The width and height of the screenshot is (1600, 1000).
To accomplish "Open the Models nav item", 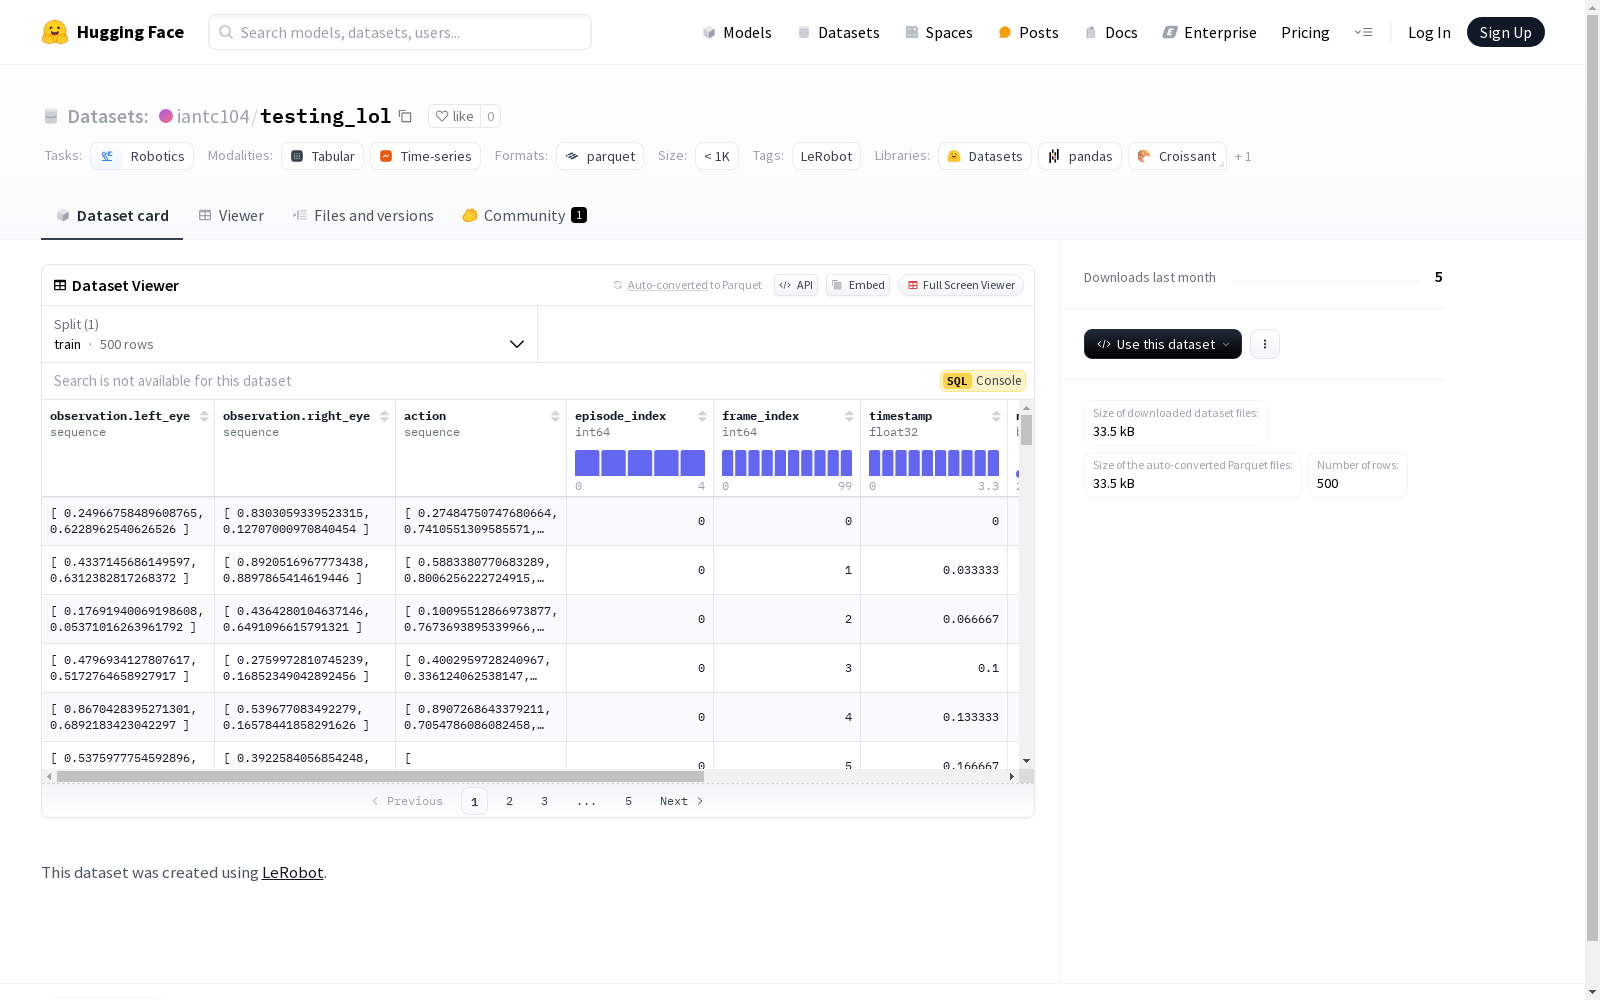I will 737,32.
